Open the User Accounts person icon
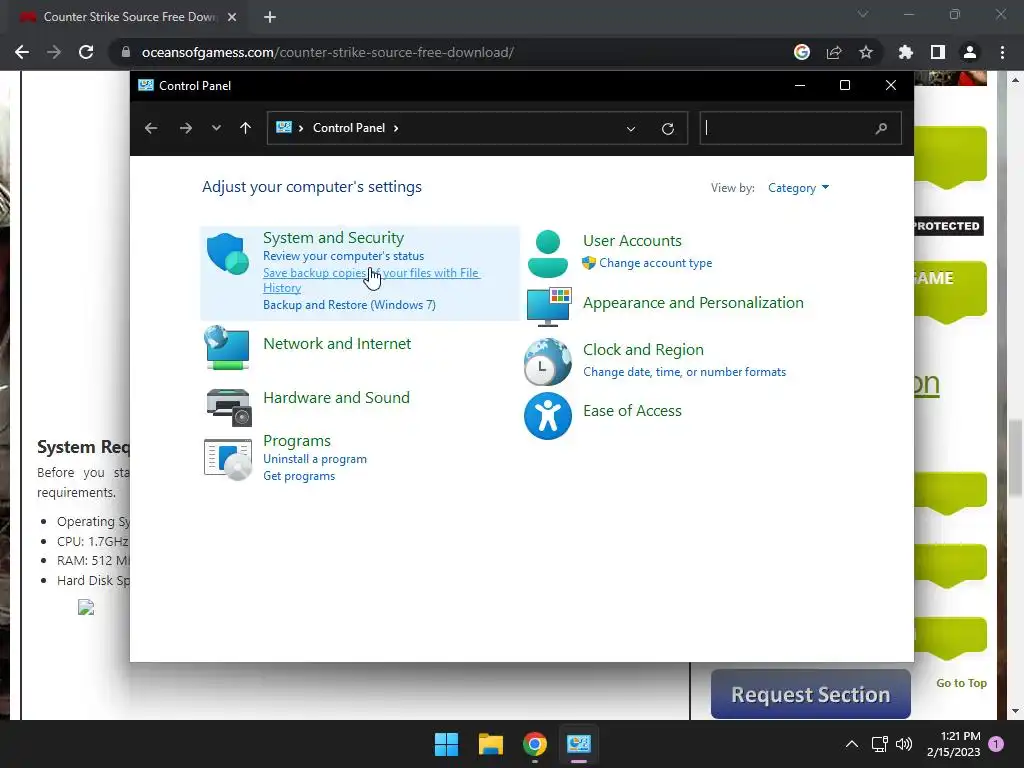The height and width of the screenshot is (768, 1024). point(547,254)
